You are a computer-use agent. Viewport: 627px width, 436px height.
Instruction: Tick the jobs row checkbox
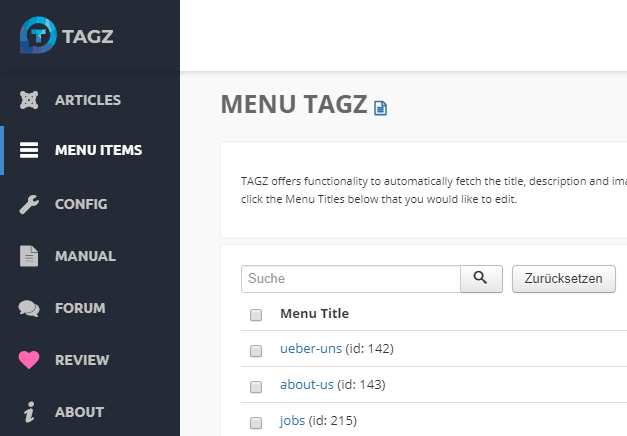256,421
